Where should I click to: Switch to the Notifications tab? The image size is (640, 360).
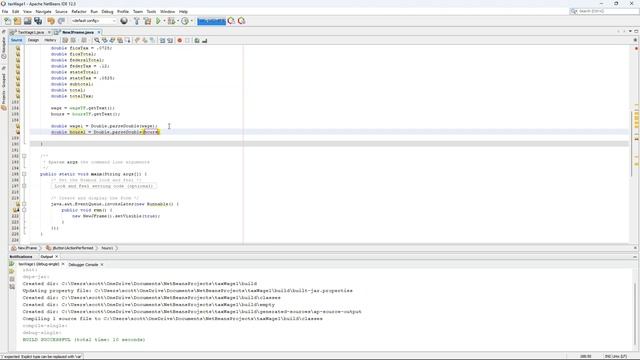click(x=21, y=256)
